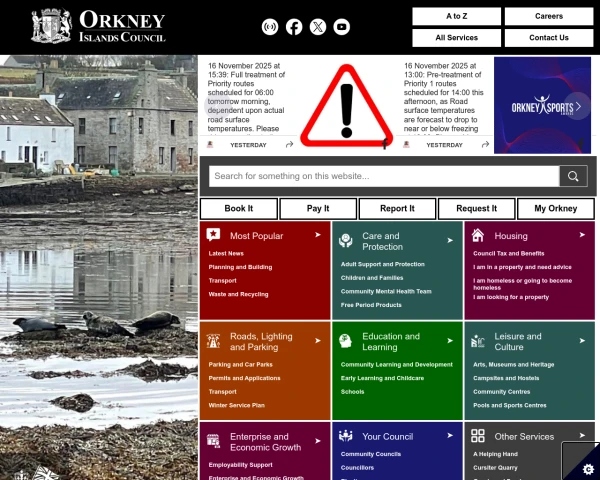Expand Roads, Lighting and Parking arrow

tap(318, 341)
